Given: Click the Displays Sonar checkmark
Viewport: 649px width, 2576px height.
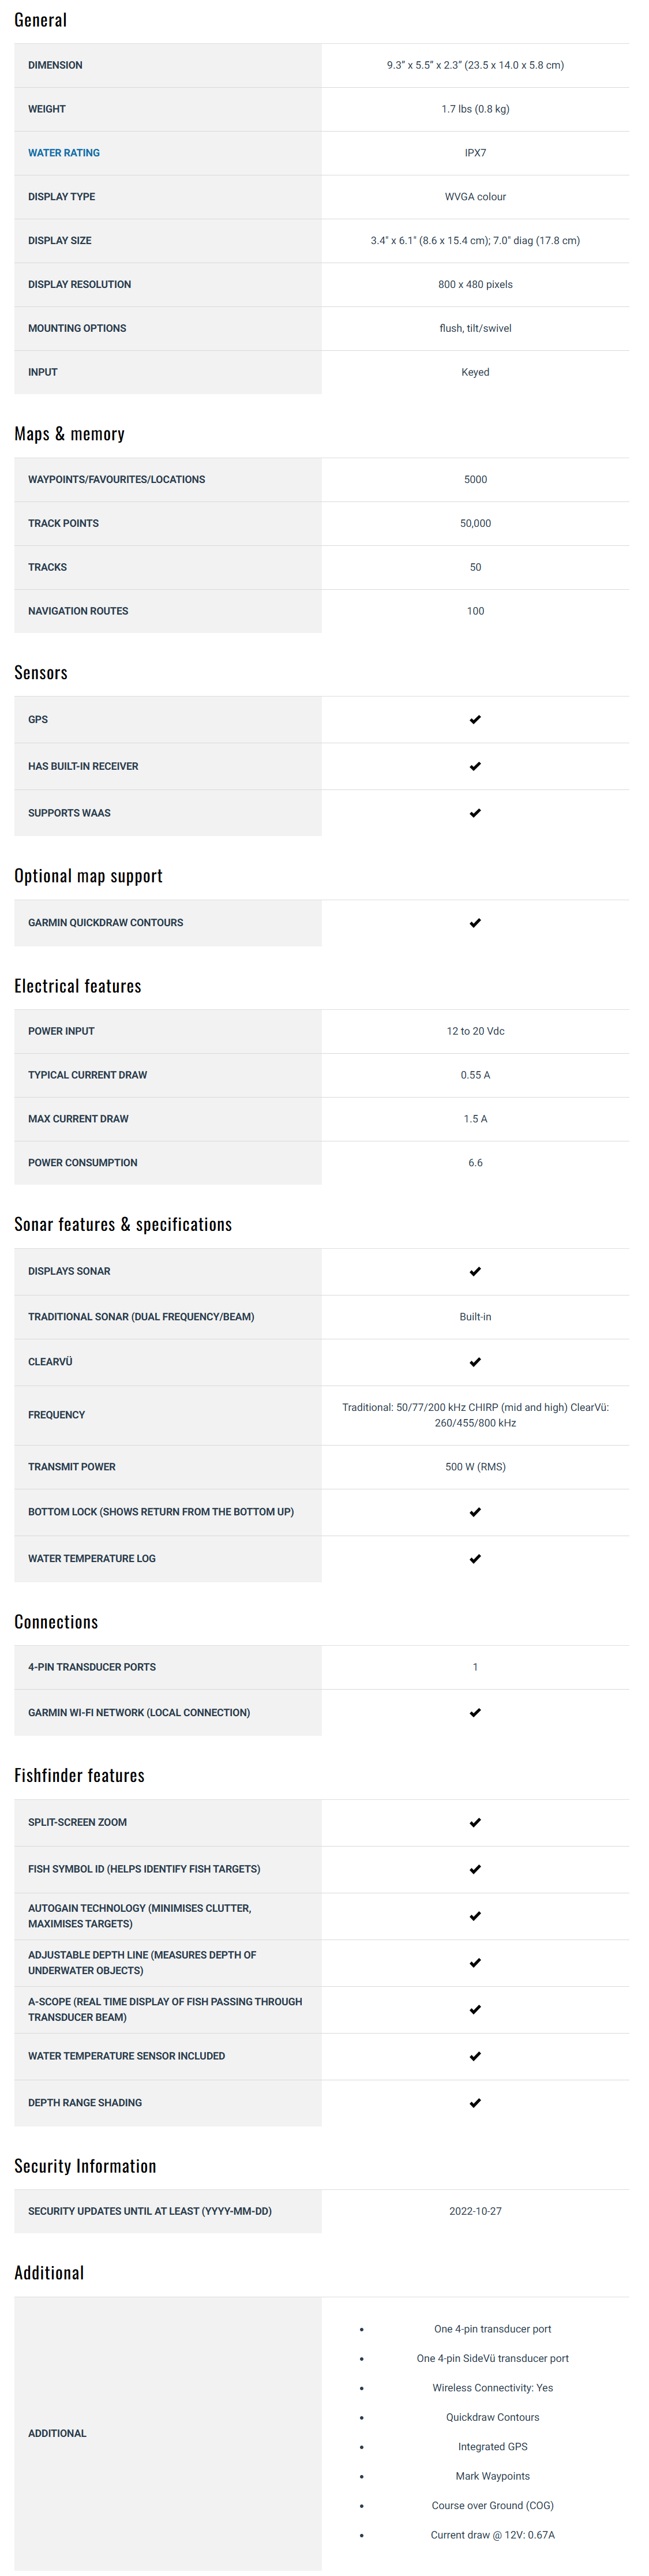Looking at the screenshot, I should pyautogui.click(x=475, y=1272).
